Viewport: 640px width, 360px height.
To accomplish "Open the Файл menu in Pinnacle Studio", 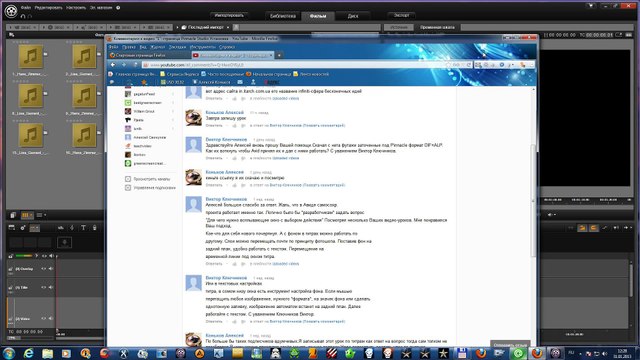I will pos(26,7).
